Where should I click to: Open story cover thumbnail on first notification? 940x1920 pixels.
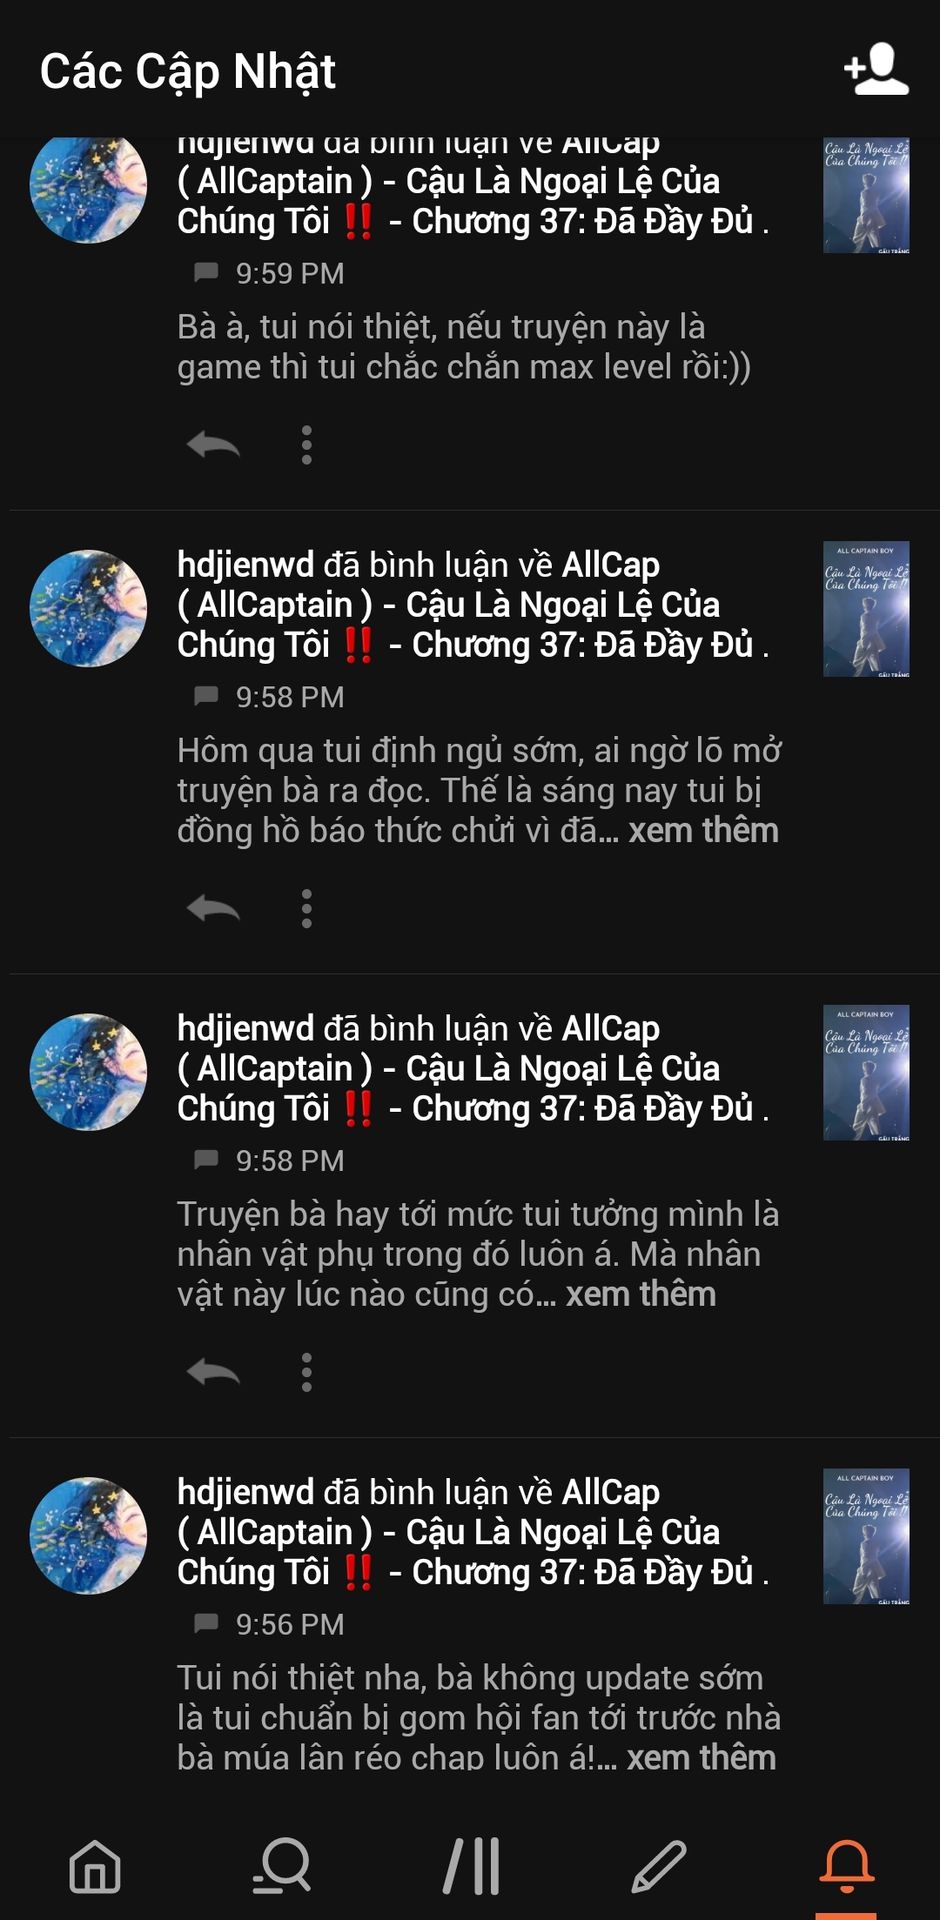(x=866, y=195)
